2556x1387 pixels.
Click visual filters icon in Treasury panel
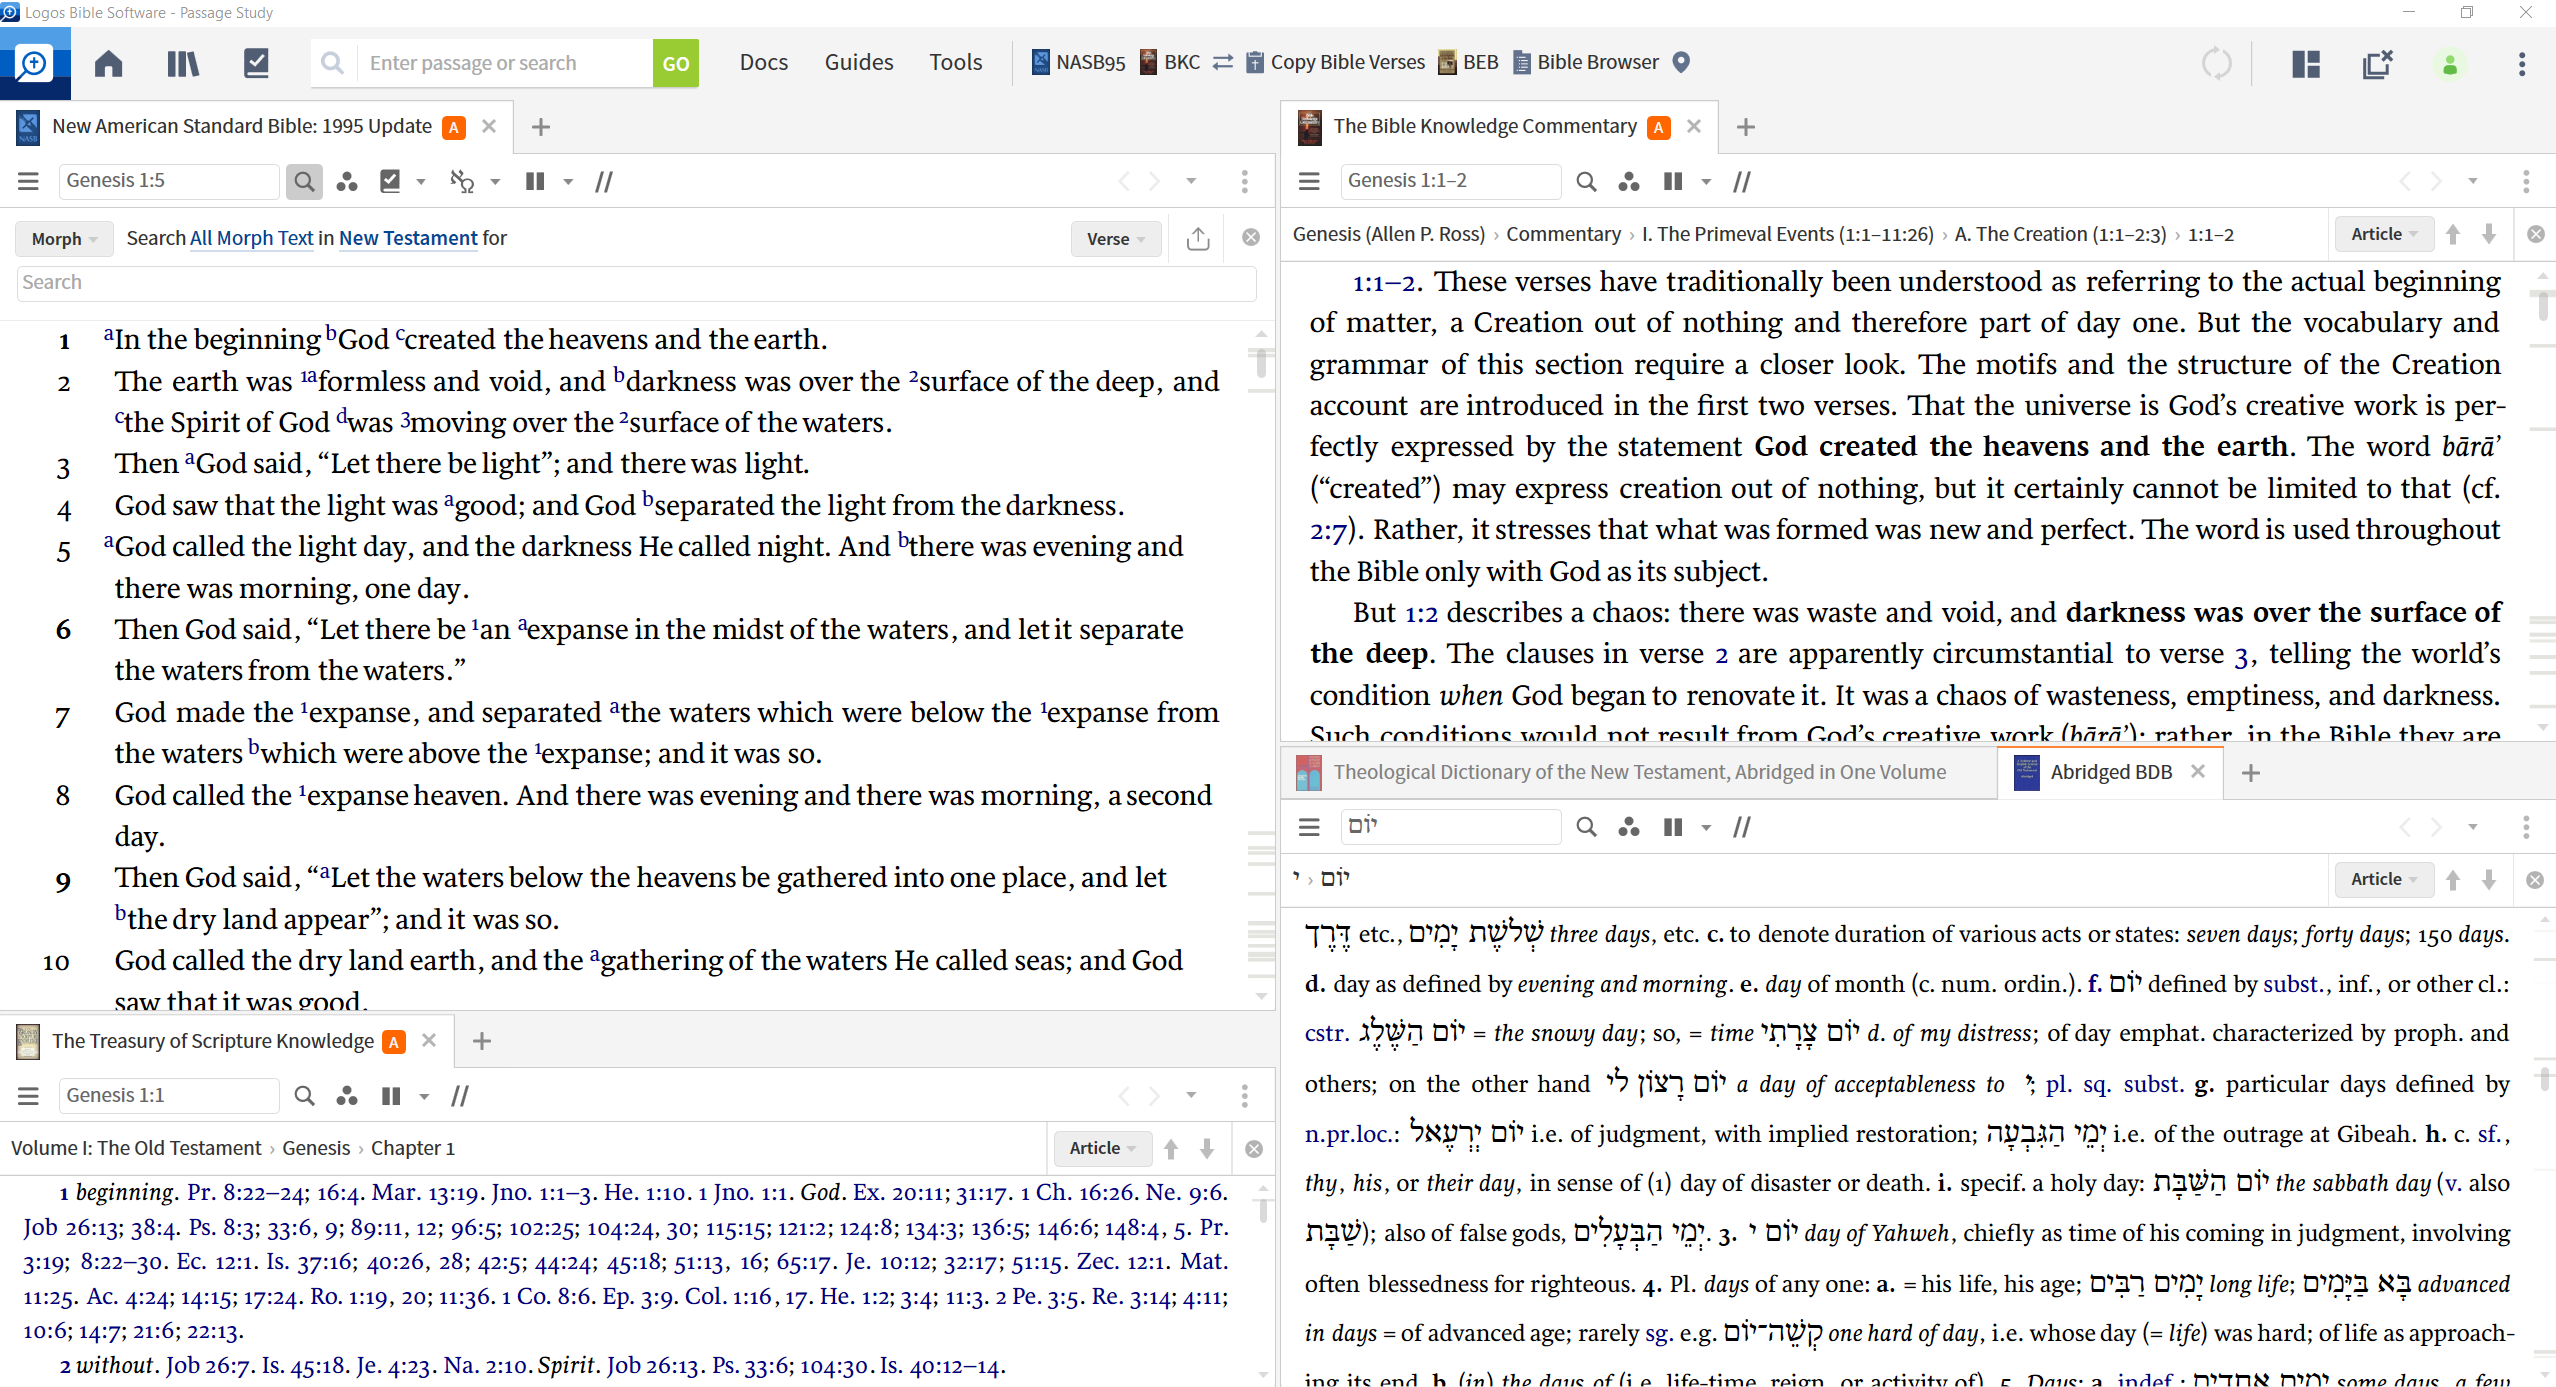coord(347,1096)
